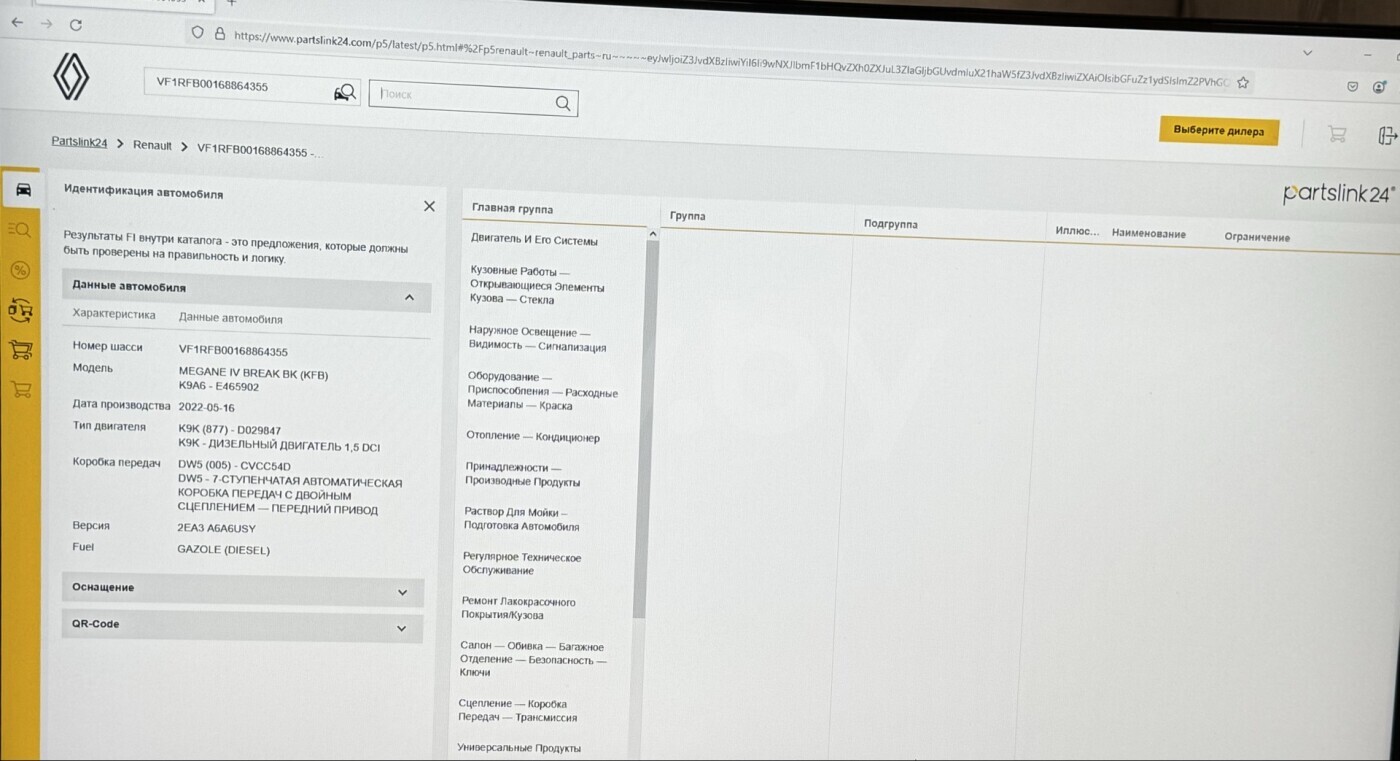
Task: Select Кузовные Работы main group
Action: pos(537,285)
